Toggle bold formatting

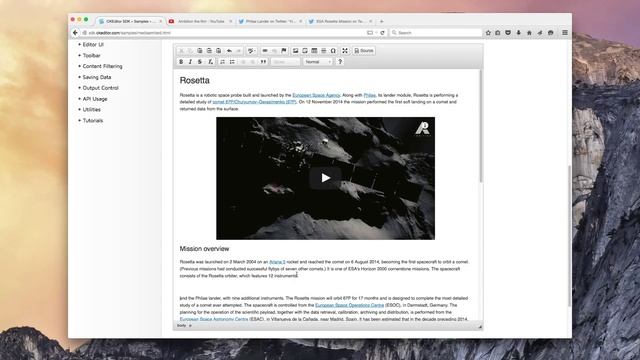(181, 62)
